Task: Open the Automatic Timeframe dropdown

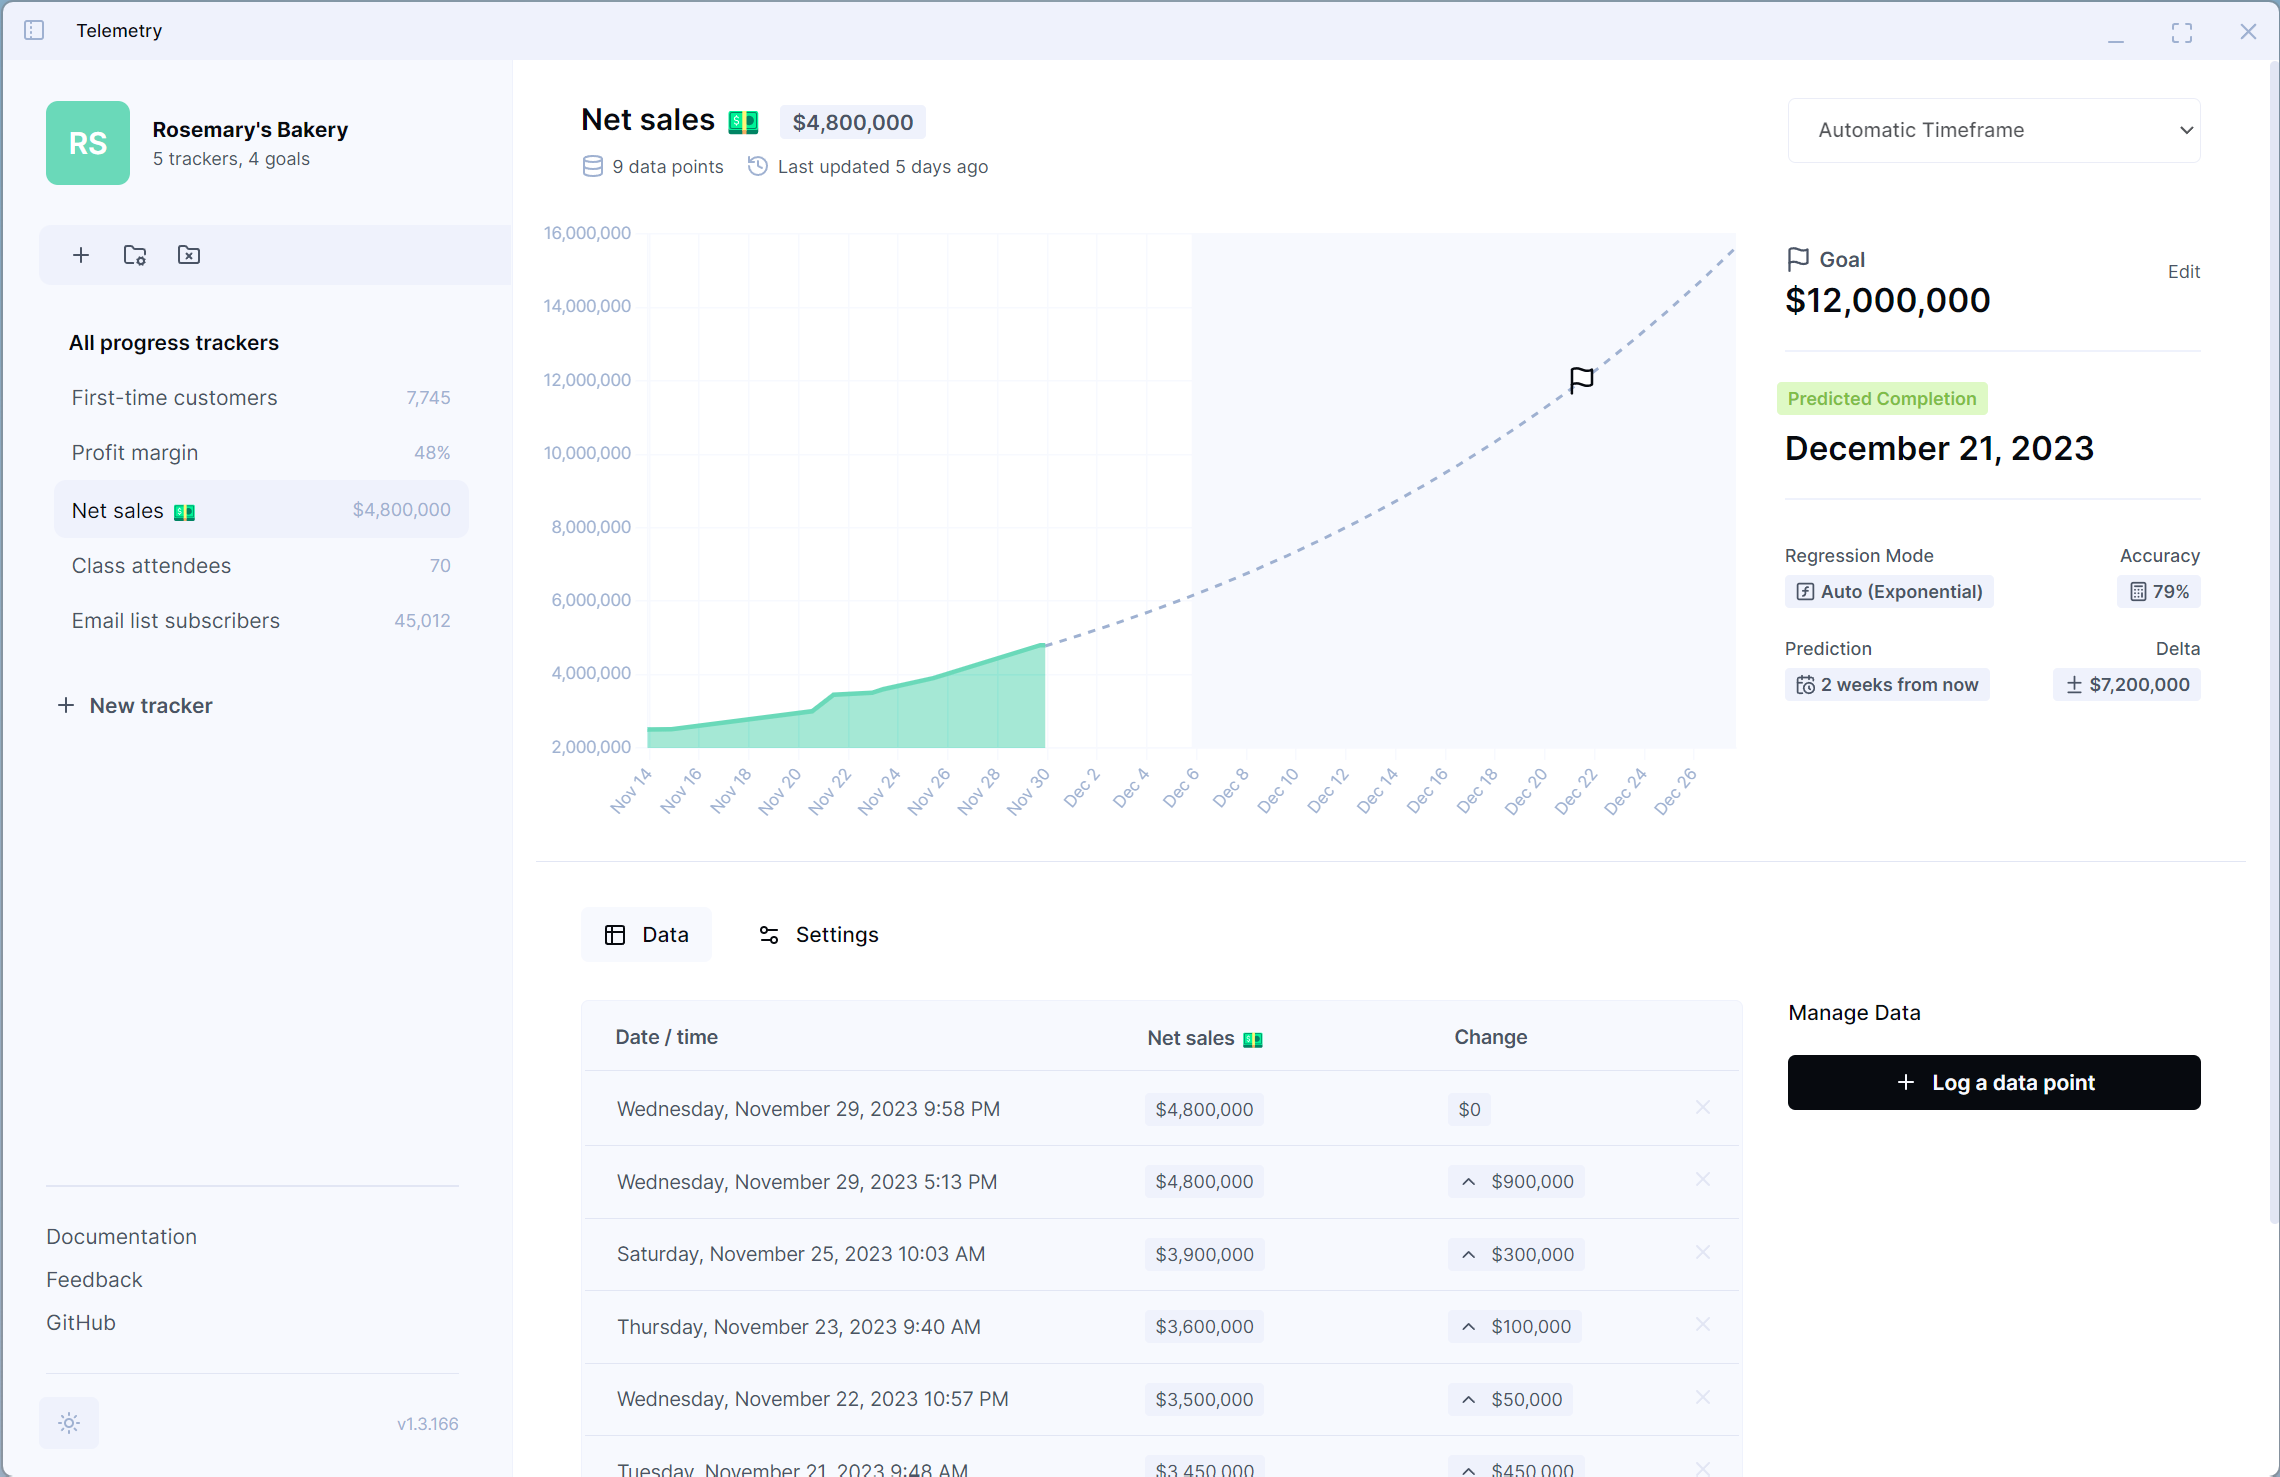Action: [x=1994, y=130]
